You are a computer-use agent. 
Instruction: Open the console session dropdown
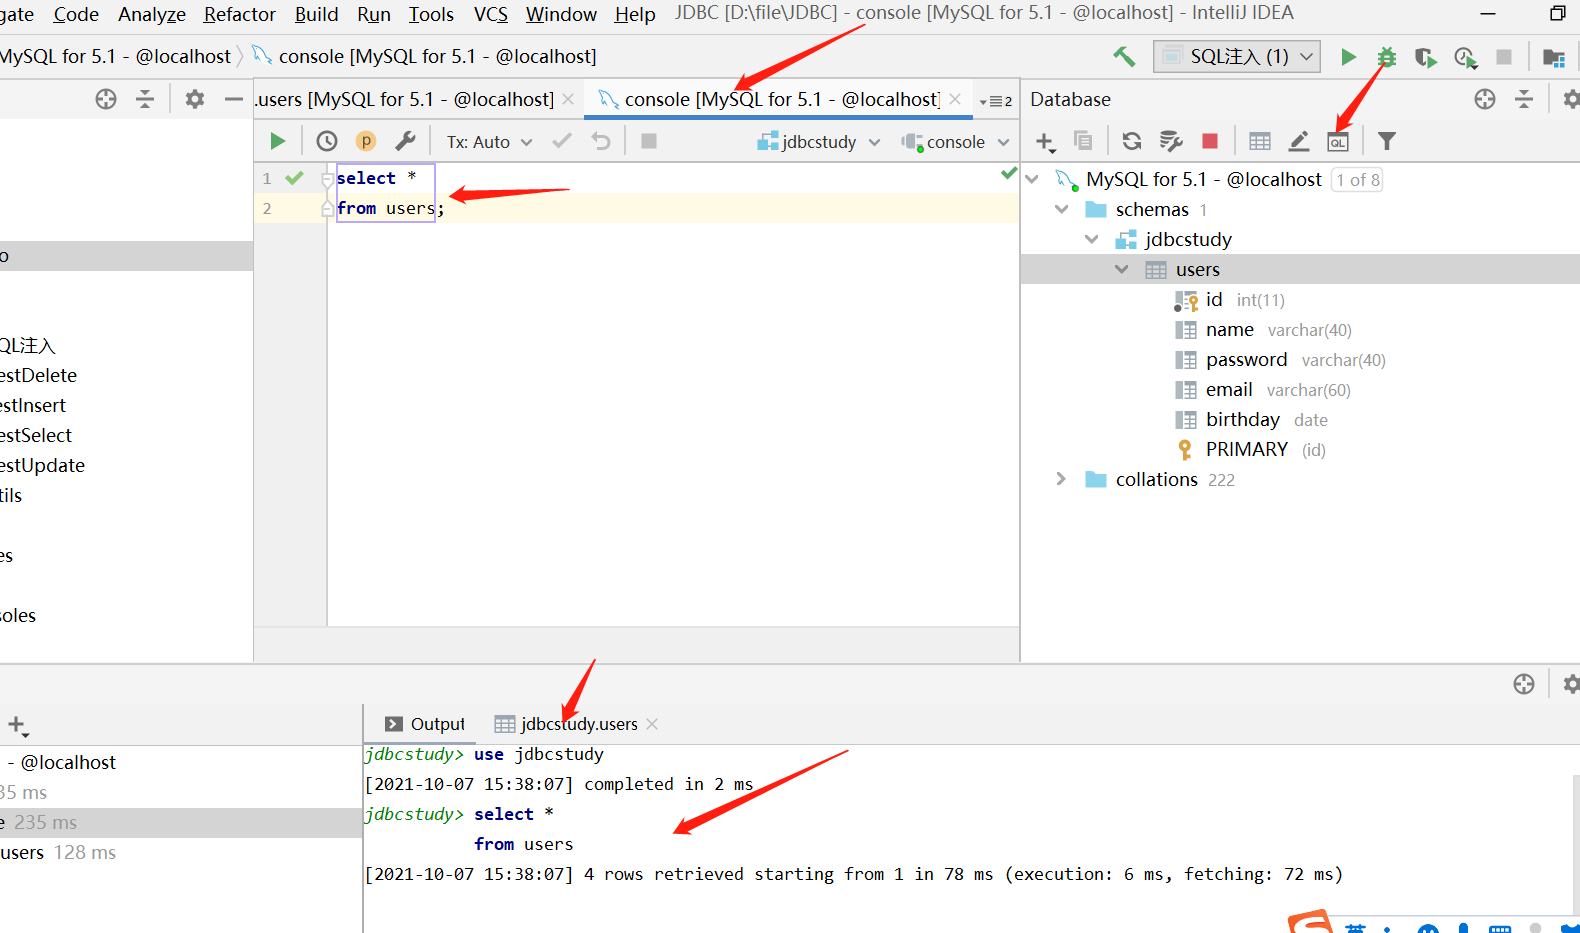[955, 142]
